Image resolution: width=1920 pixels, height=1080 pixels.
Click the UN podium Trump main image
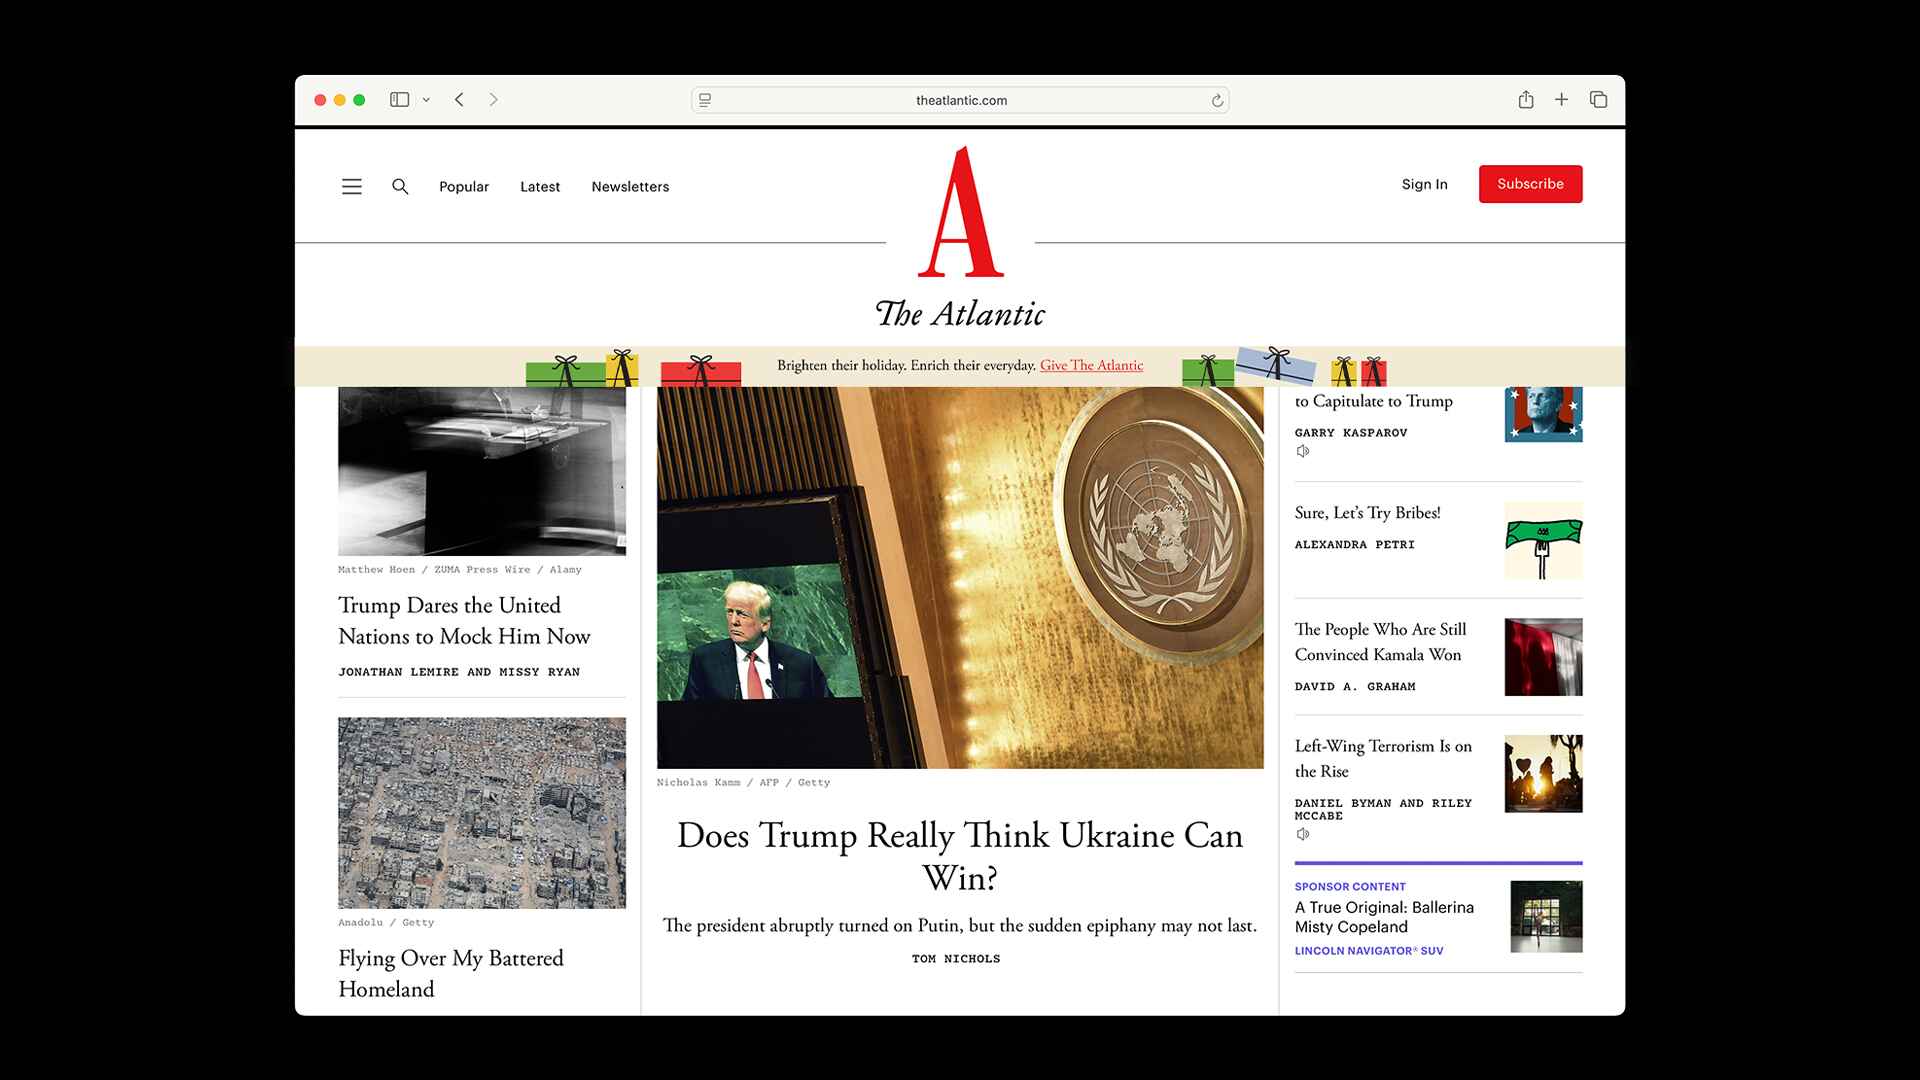[960, 578]
